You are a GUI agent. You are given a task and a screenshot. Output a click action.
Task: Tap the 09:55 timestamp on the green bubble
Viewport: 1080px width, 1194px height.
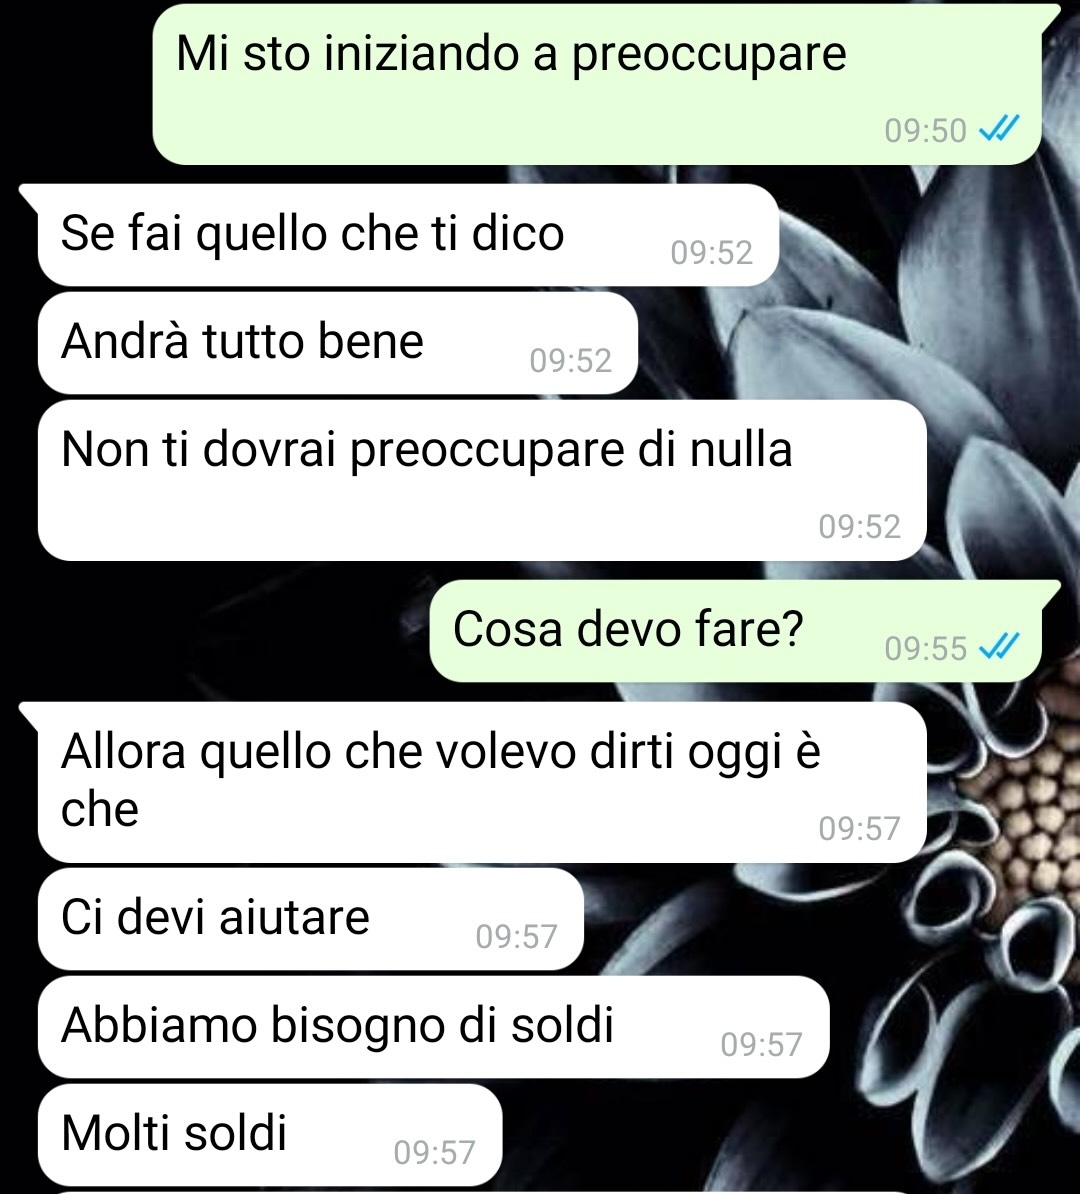(x=925, y=649)
